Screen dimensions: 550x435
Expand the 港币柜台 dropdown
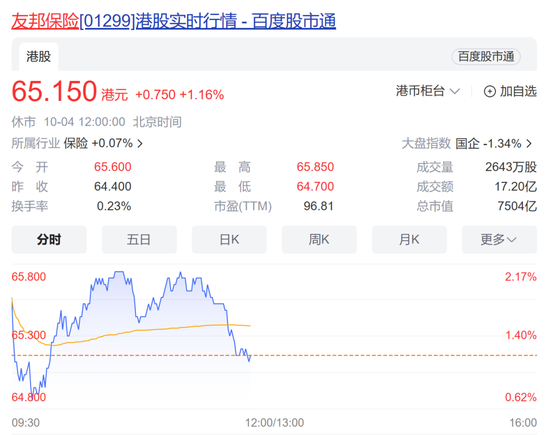[428, 91]
